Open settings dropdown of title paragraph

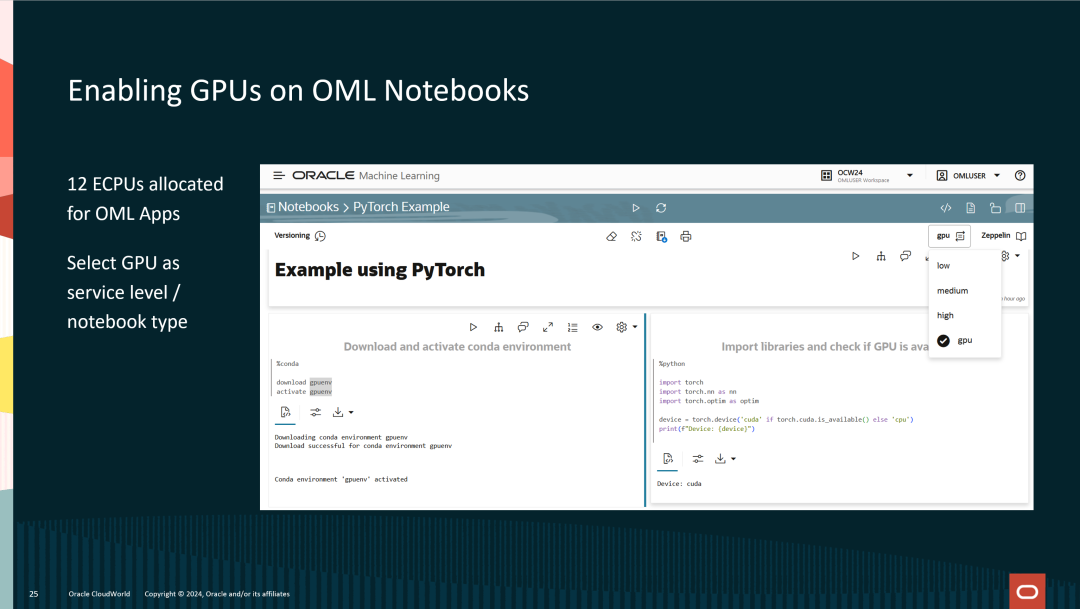tap(1010, 256)
